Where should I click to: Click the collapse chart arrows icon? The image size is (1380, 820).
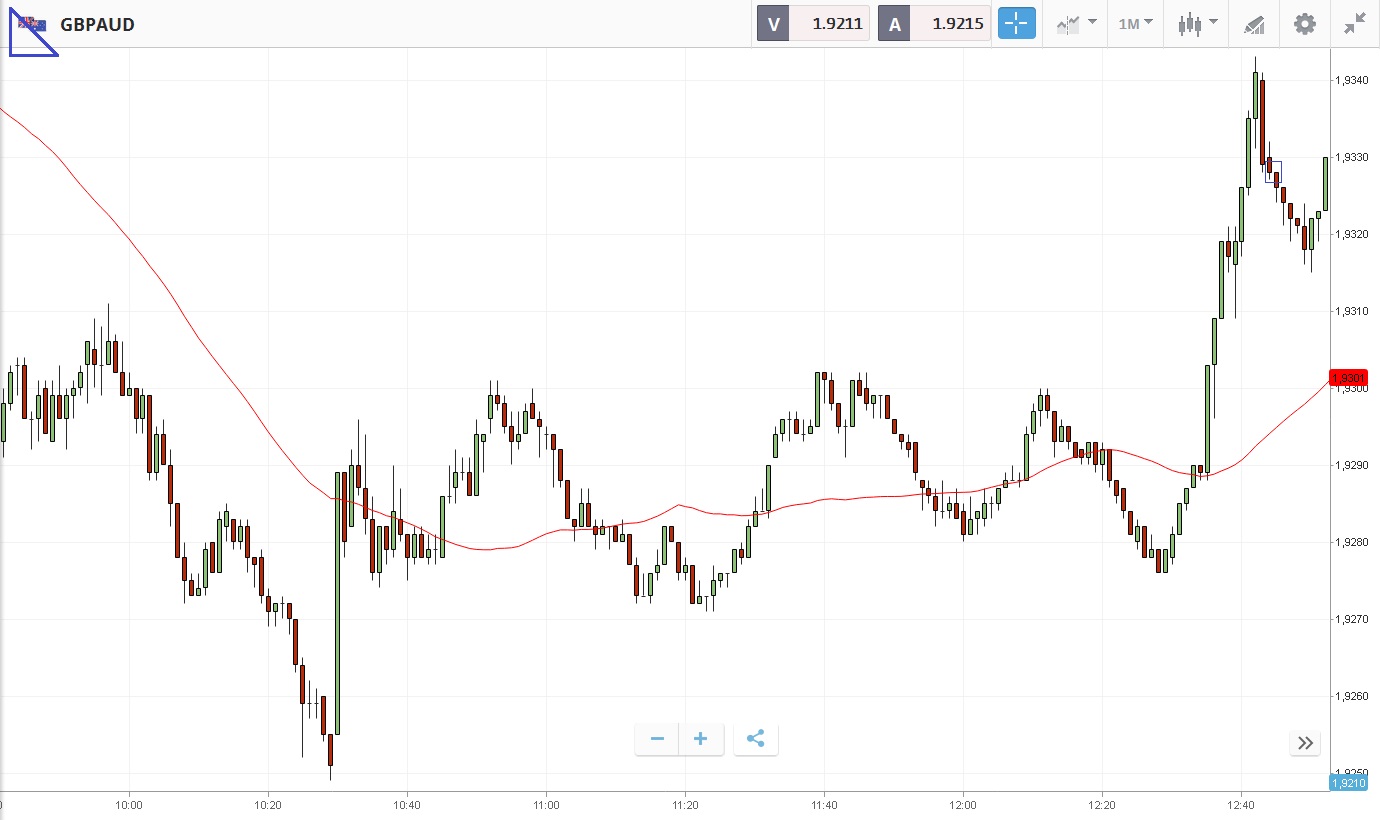click(x=1355, y=24)
